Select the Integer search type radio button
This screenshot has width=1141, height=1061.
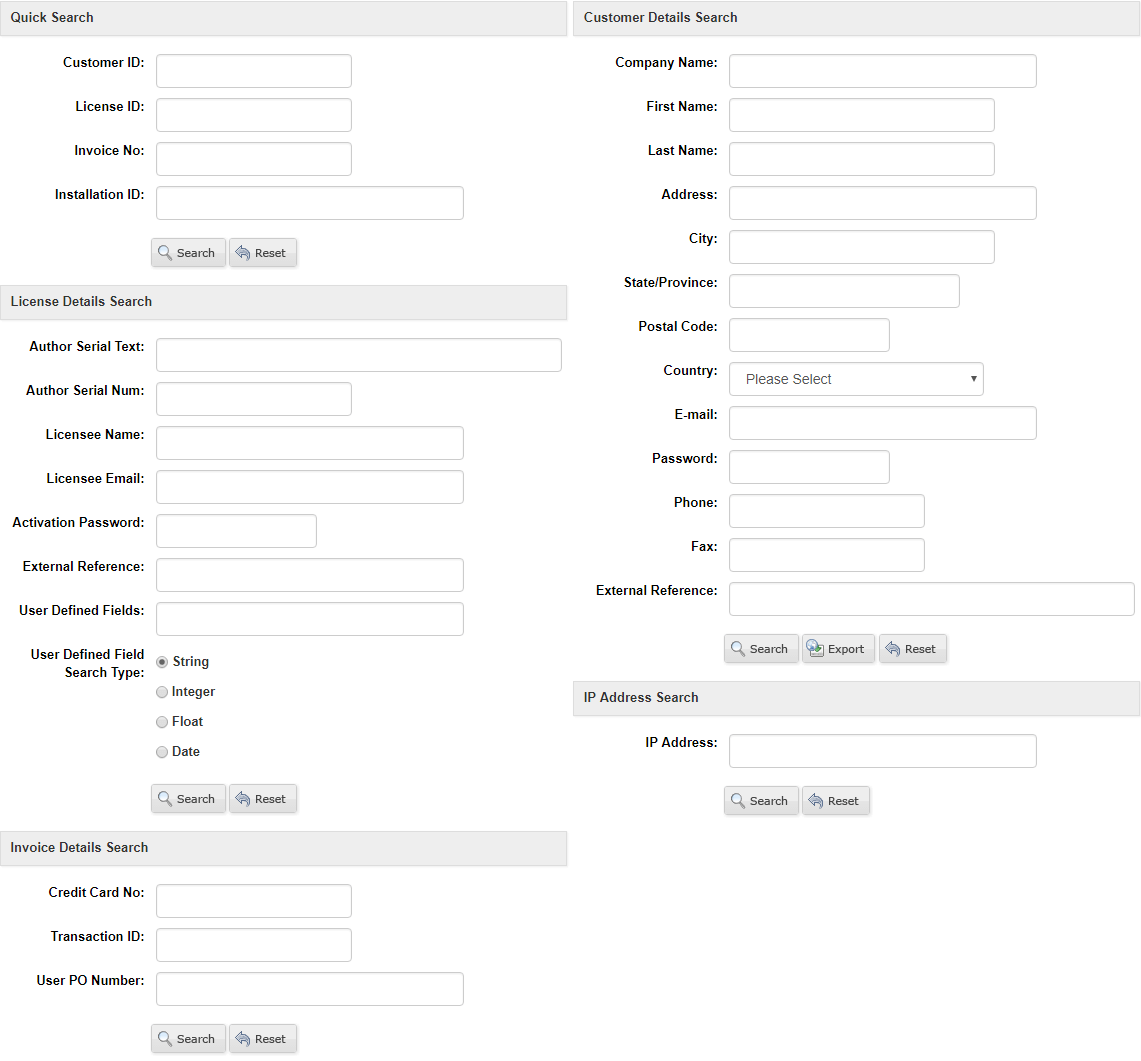[162, 692]
